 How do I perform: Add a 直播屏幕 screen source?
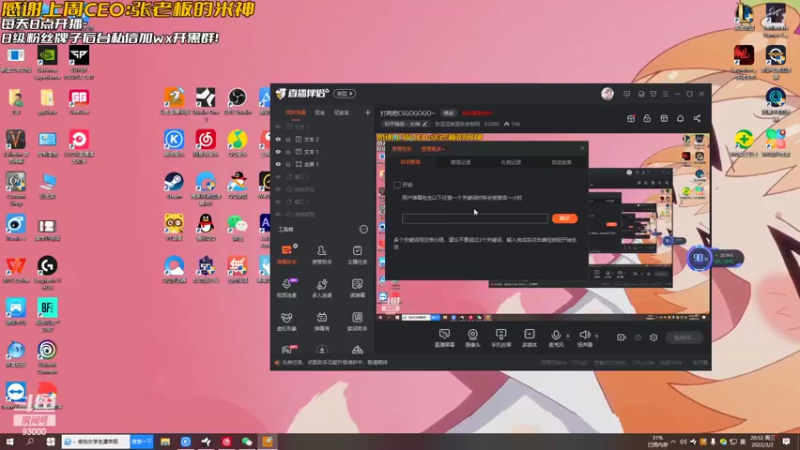(444, 338)
